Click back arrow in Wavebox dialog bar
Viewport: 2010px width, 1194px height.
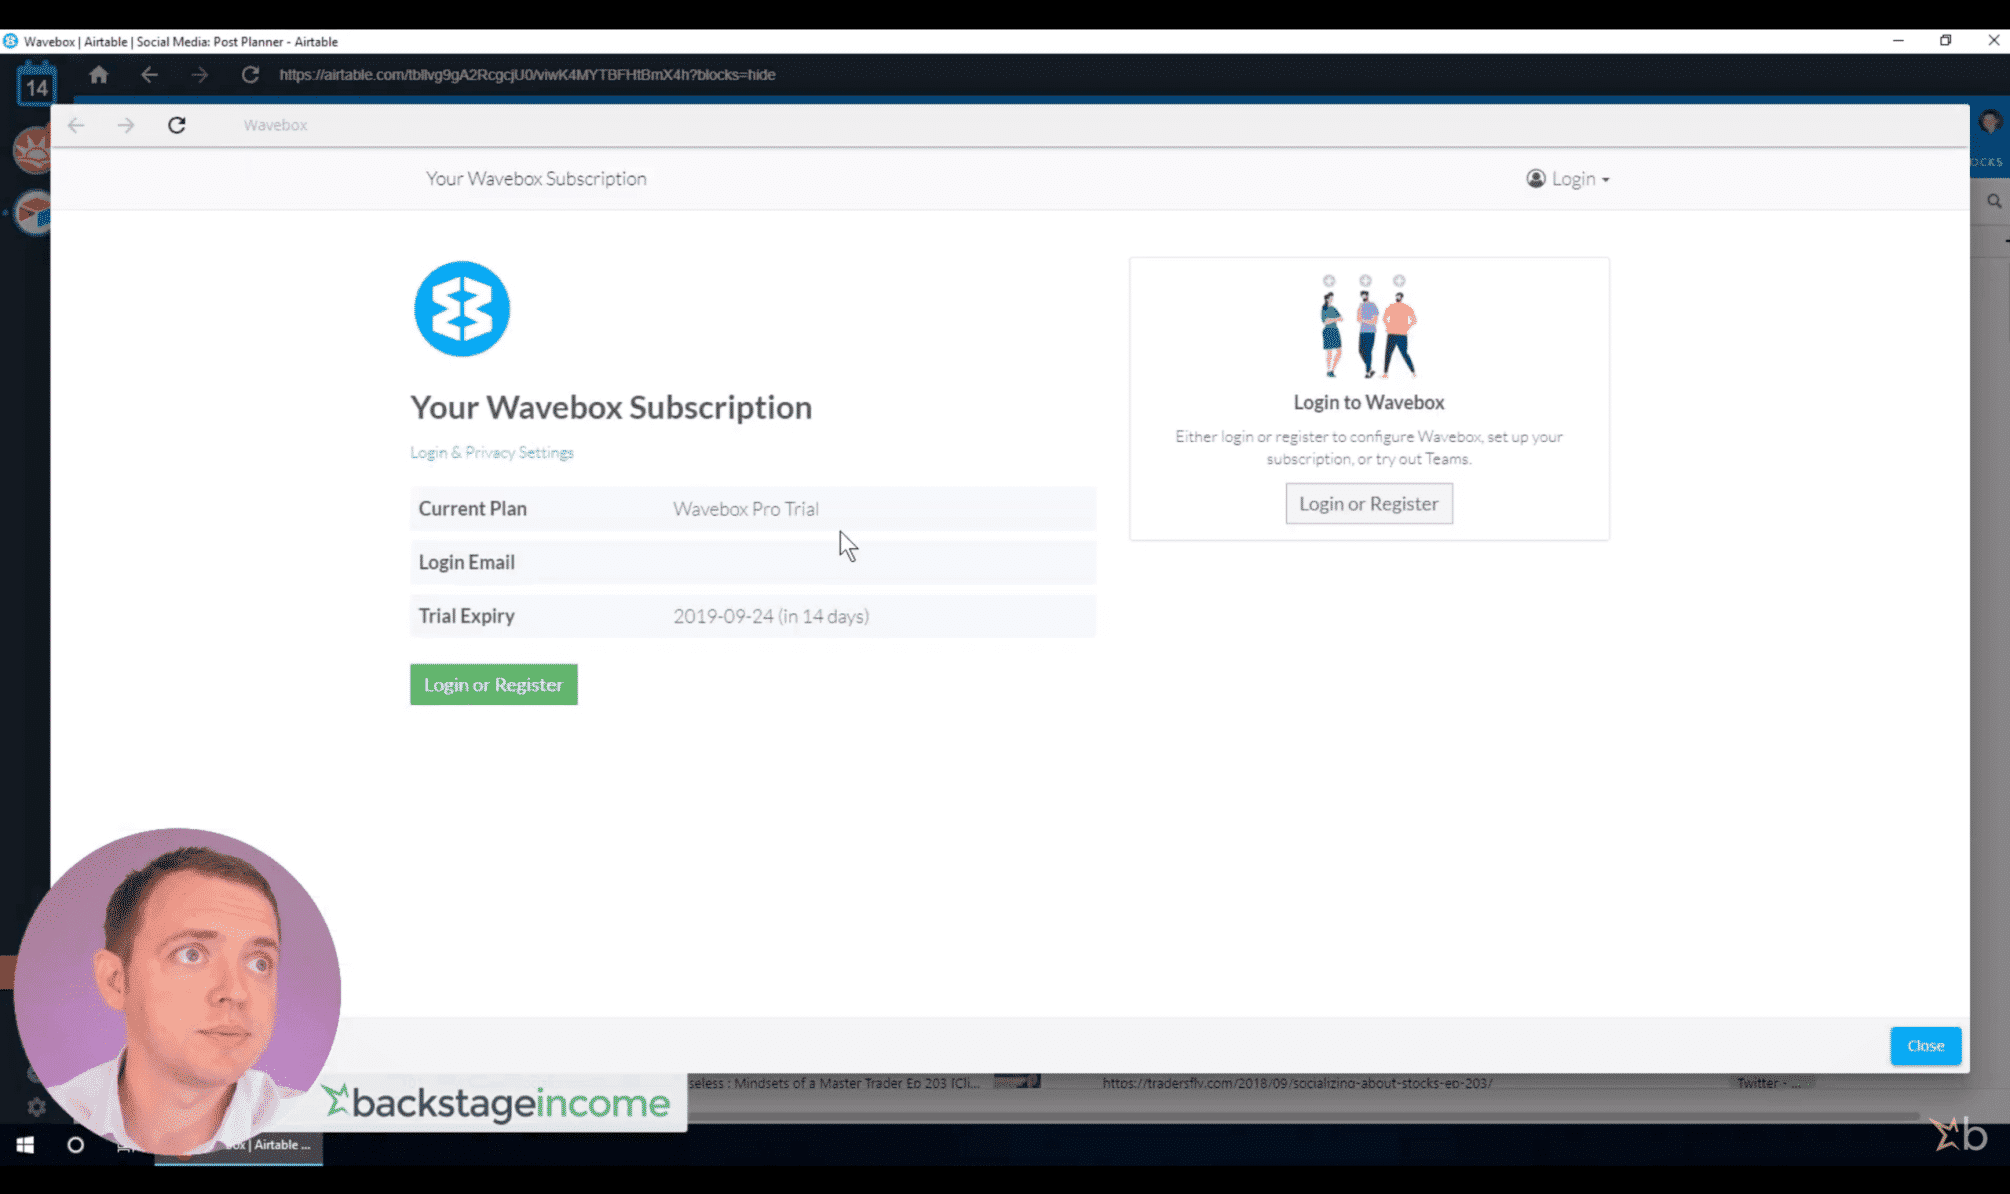point(76,125)
